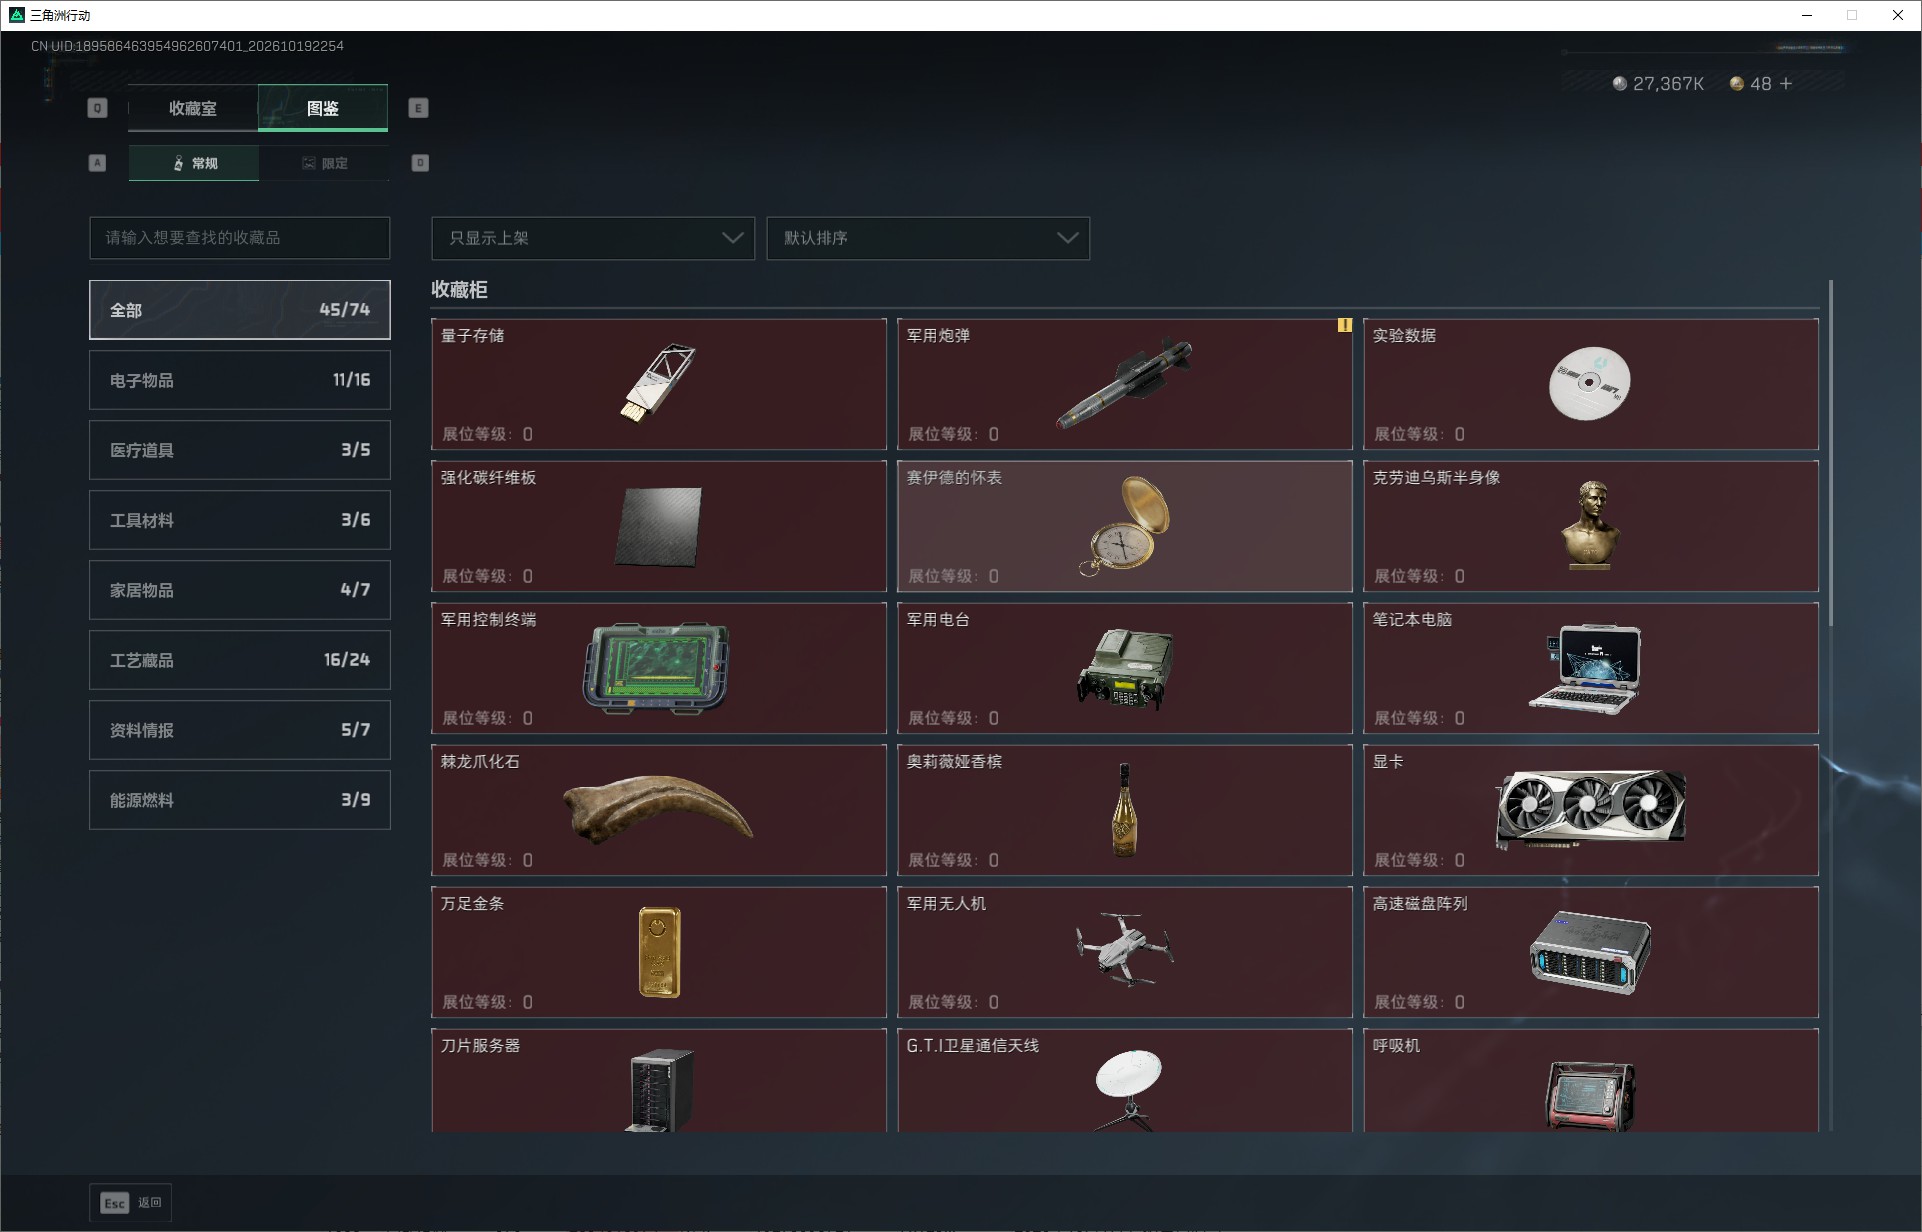Click the Esc 返回 back button
This screenshot has height=1232, width=1922.
coord(131,1203)
